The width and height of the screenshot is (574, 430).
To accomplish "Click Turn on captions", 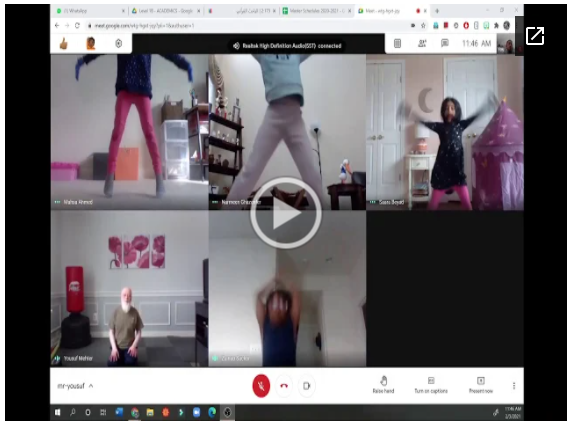I will click(x=431, y=385).
